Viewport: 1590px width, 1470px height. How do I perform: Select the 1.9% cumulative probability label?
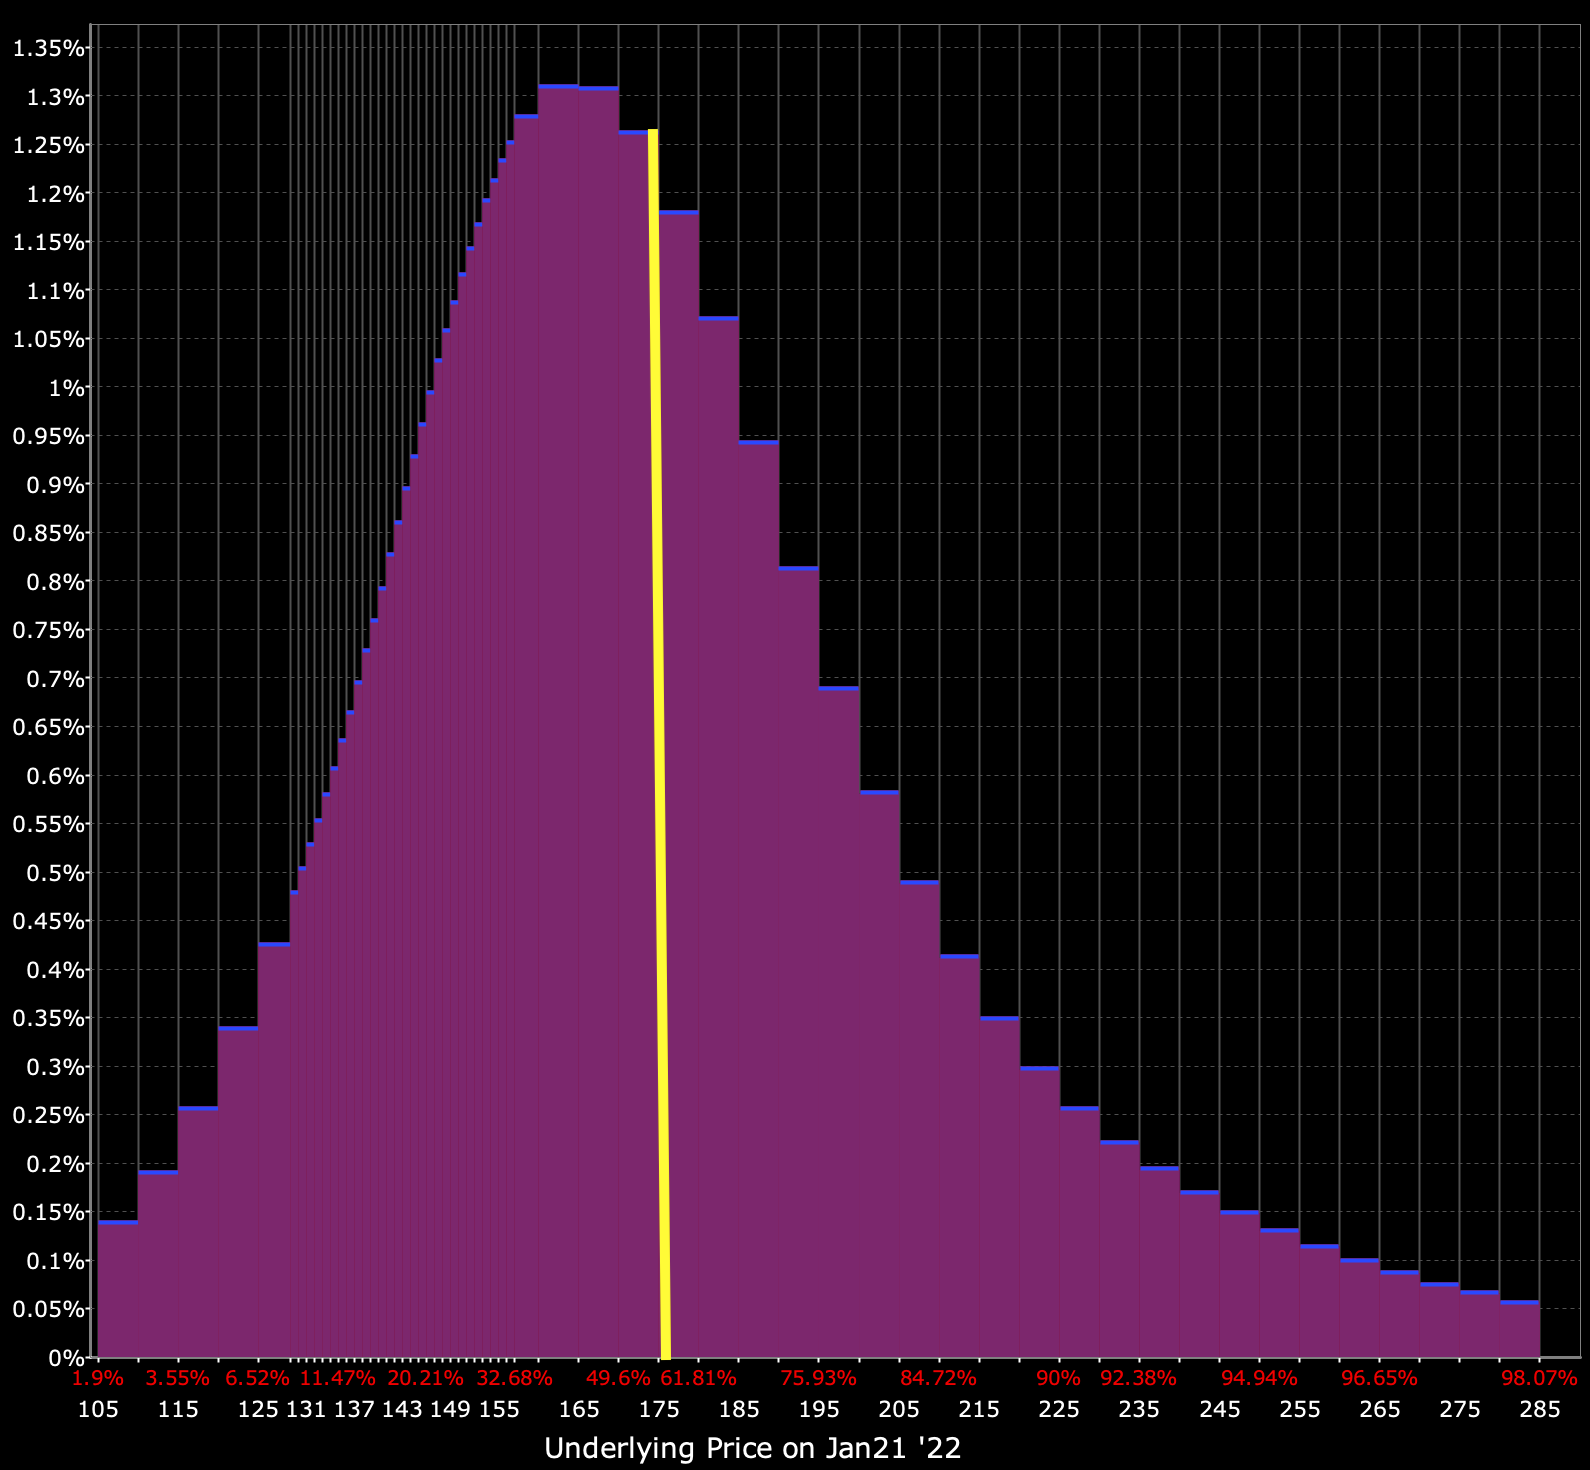click(x=98, y=1378)
